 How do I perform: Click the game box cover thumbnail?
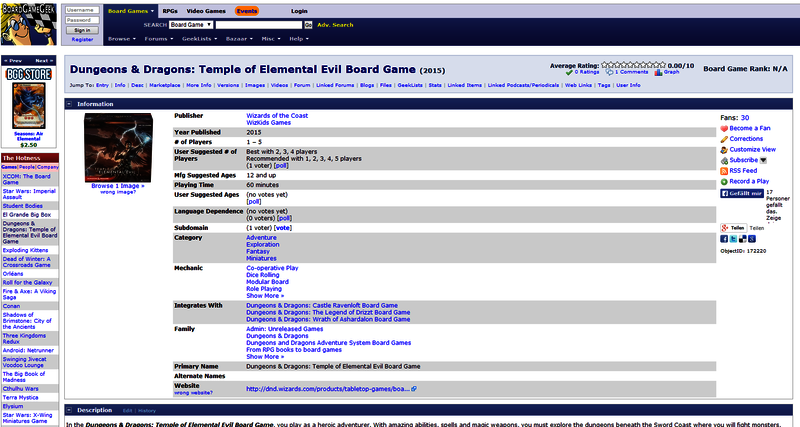click(118, 146)
